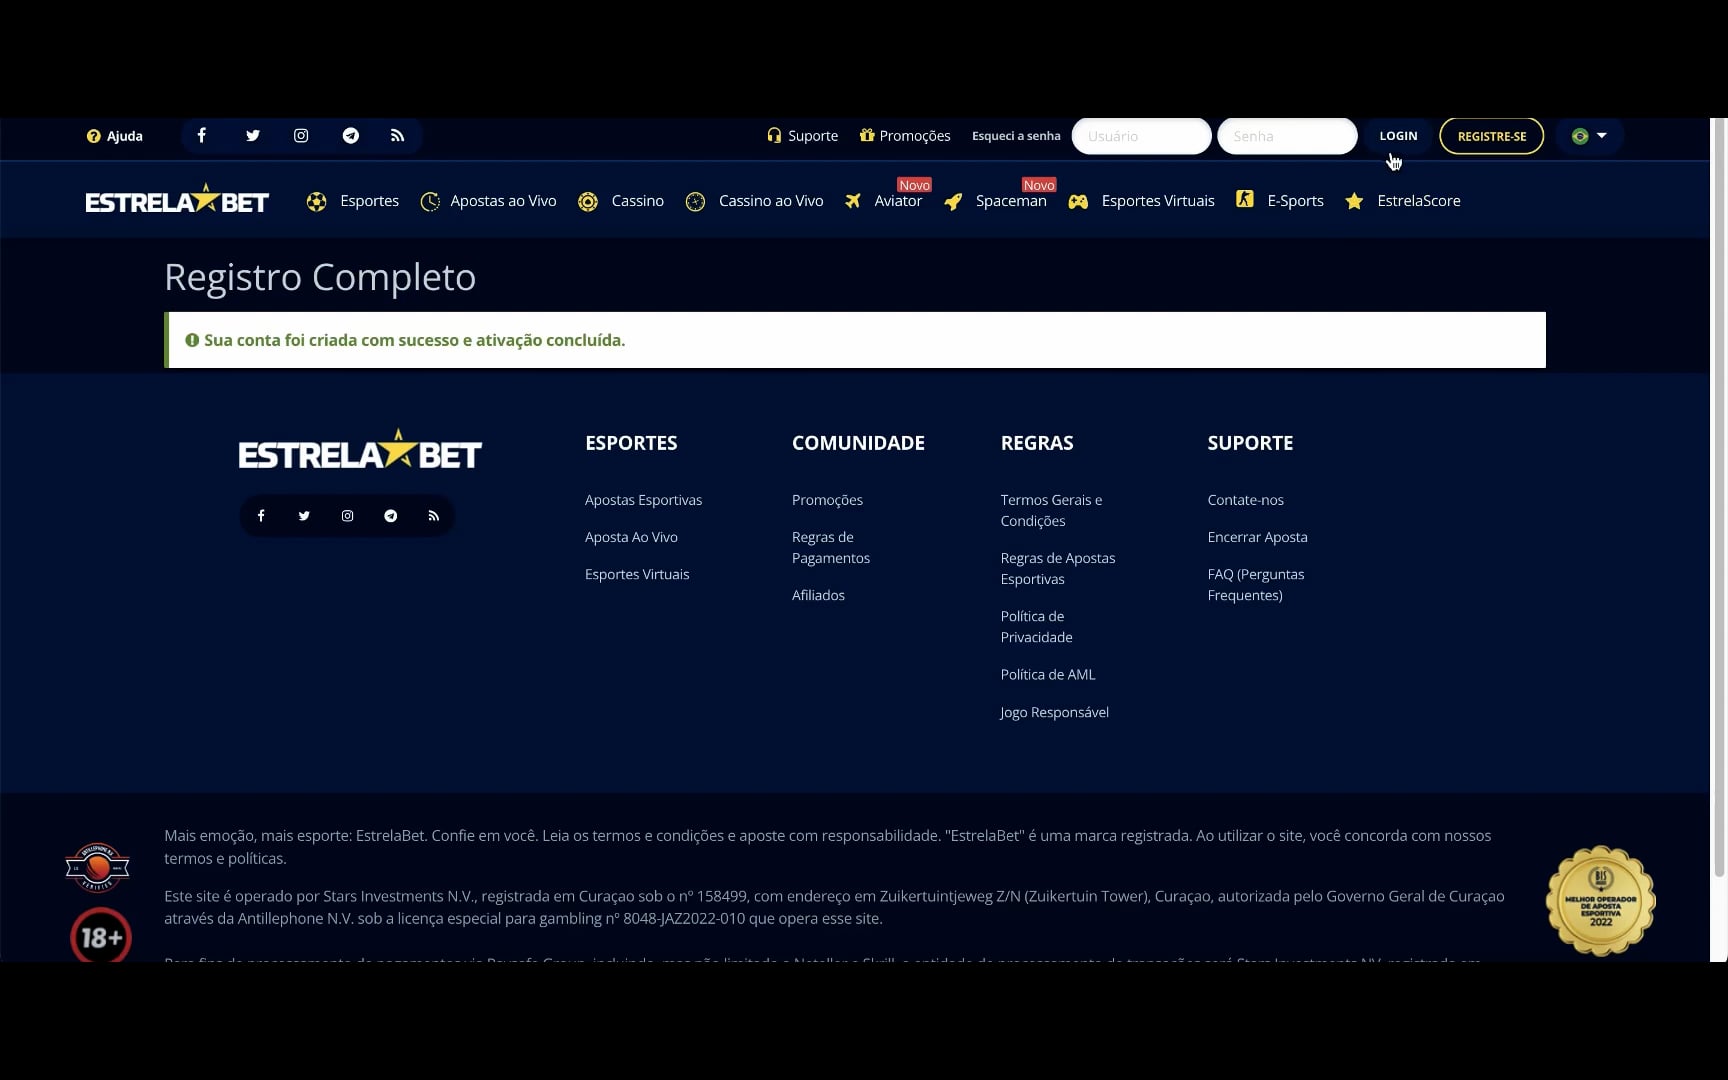Open the Aviator game menu item
The width and height of the screenshot is (1728, 1080).
[x=898, y=201]
